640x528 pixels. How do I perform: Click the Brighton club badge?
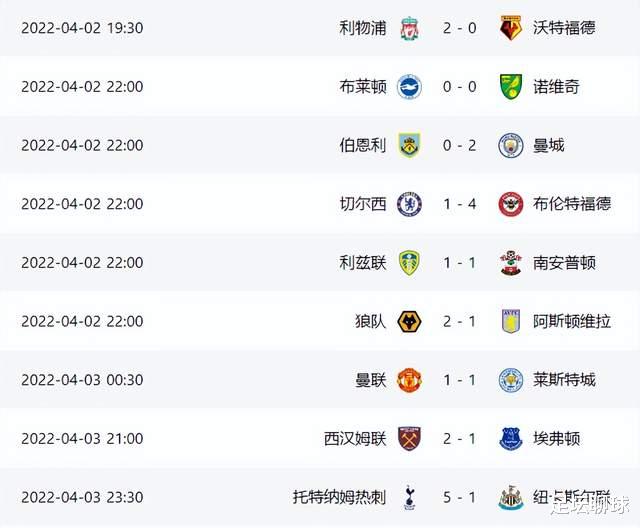(409, 87)
